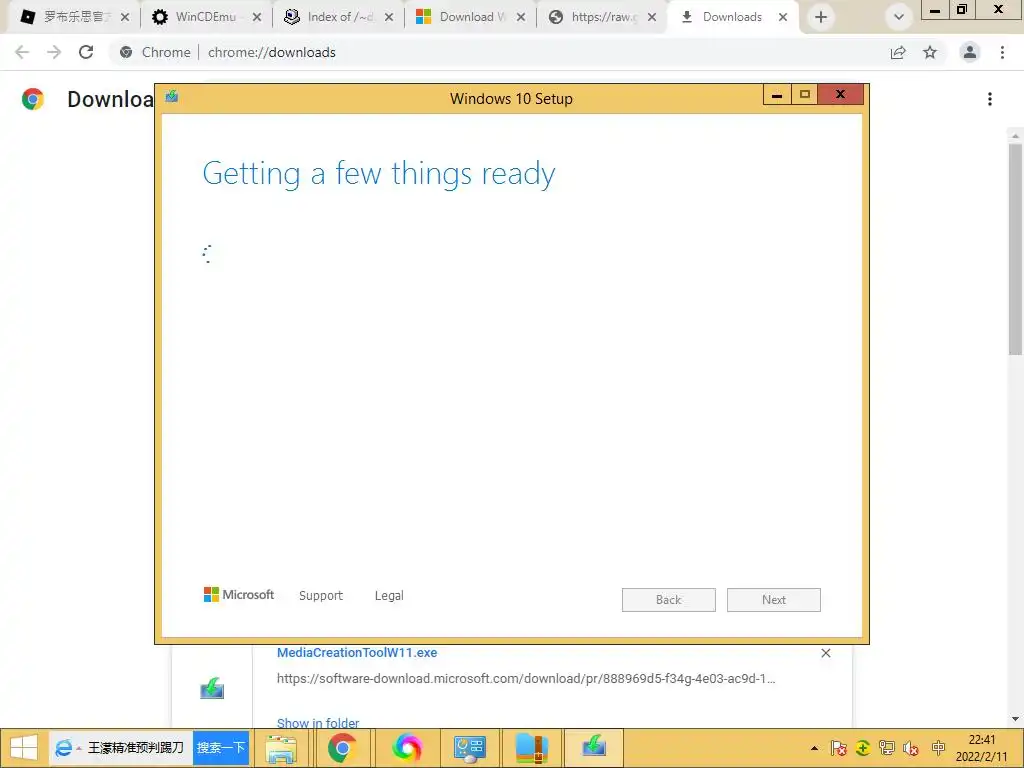1024x768 pixels.
Task: Open the clock showing 22:41
Action: tap(982, 748)
